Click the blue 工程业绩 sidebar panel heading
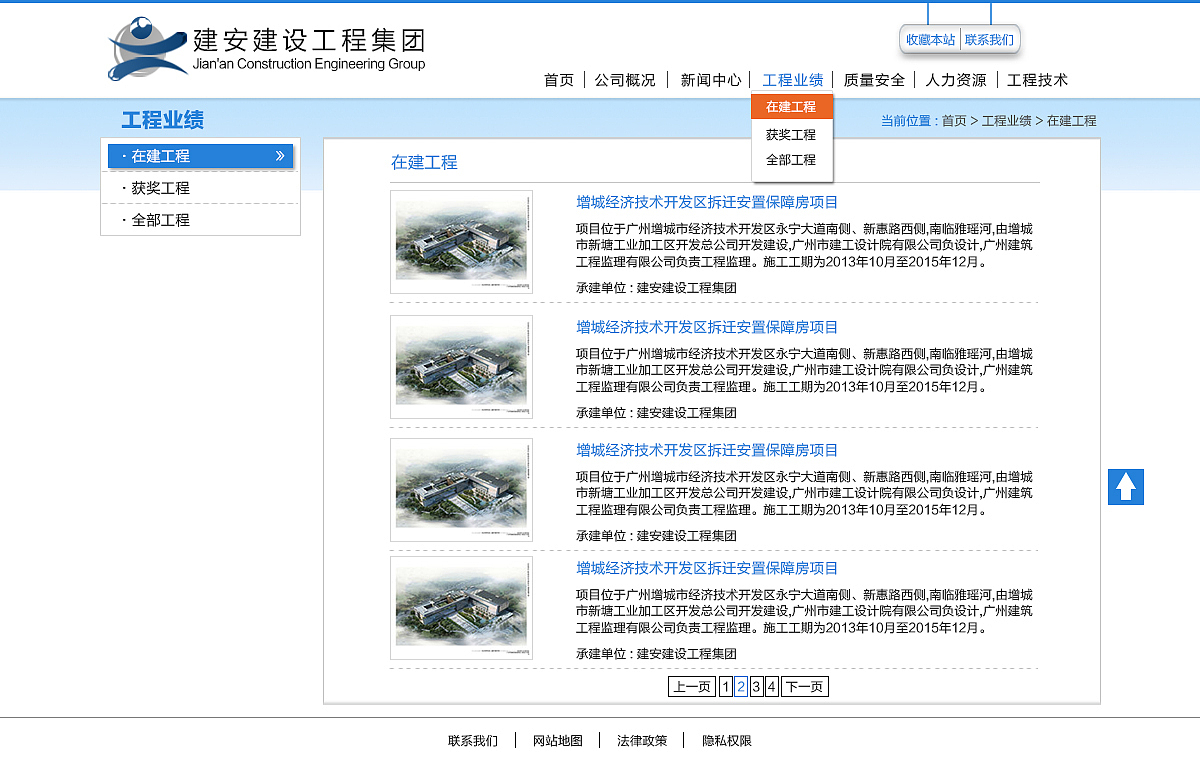Viewport: 1200px width, 775px height. 161,120
